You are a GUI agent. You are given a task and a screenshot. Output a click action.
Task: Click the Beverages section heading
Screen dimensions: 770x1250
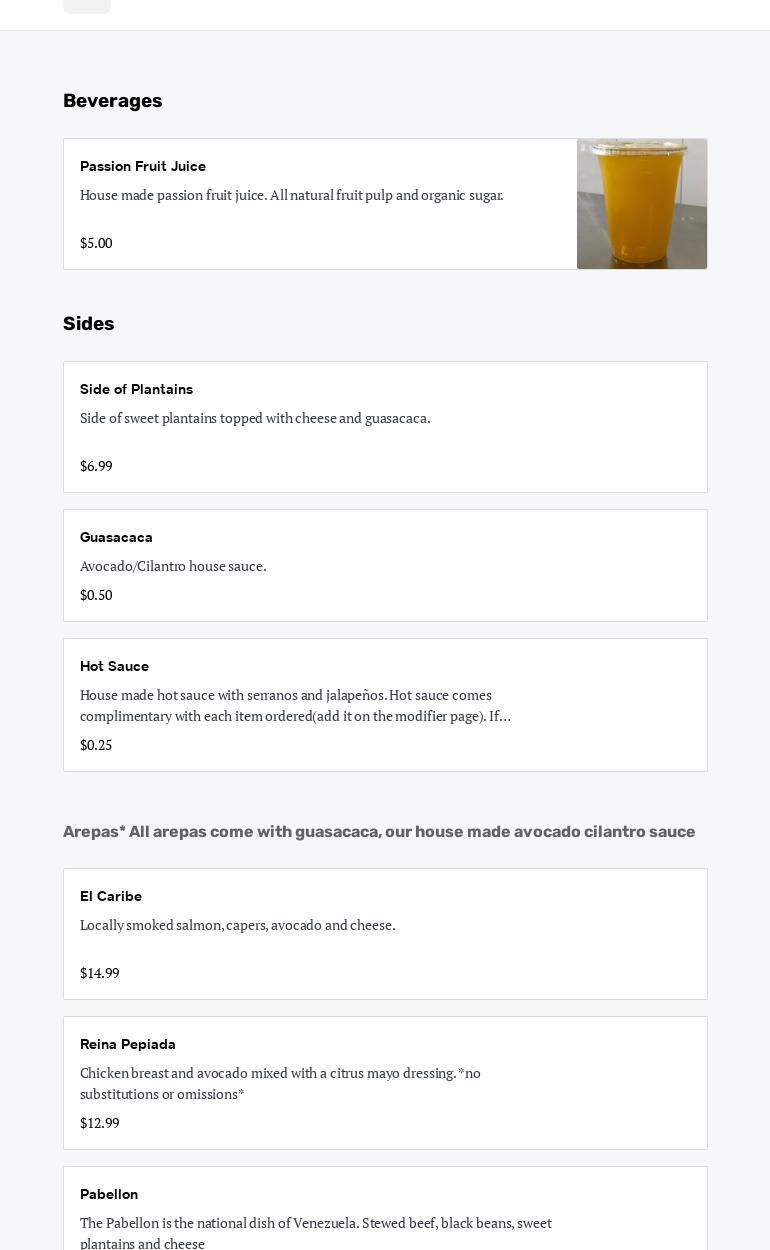point(113,101)
